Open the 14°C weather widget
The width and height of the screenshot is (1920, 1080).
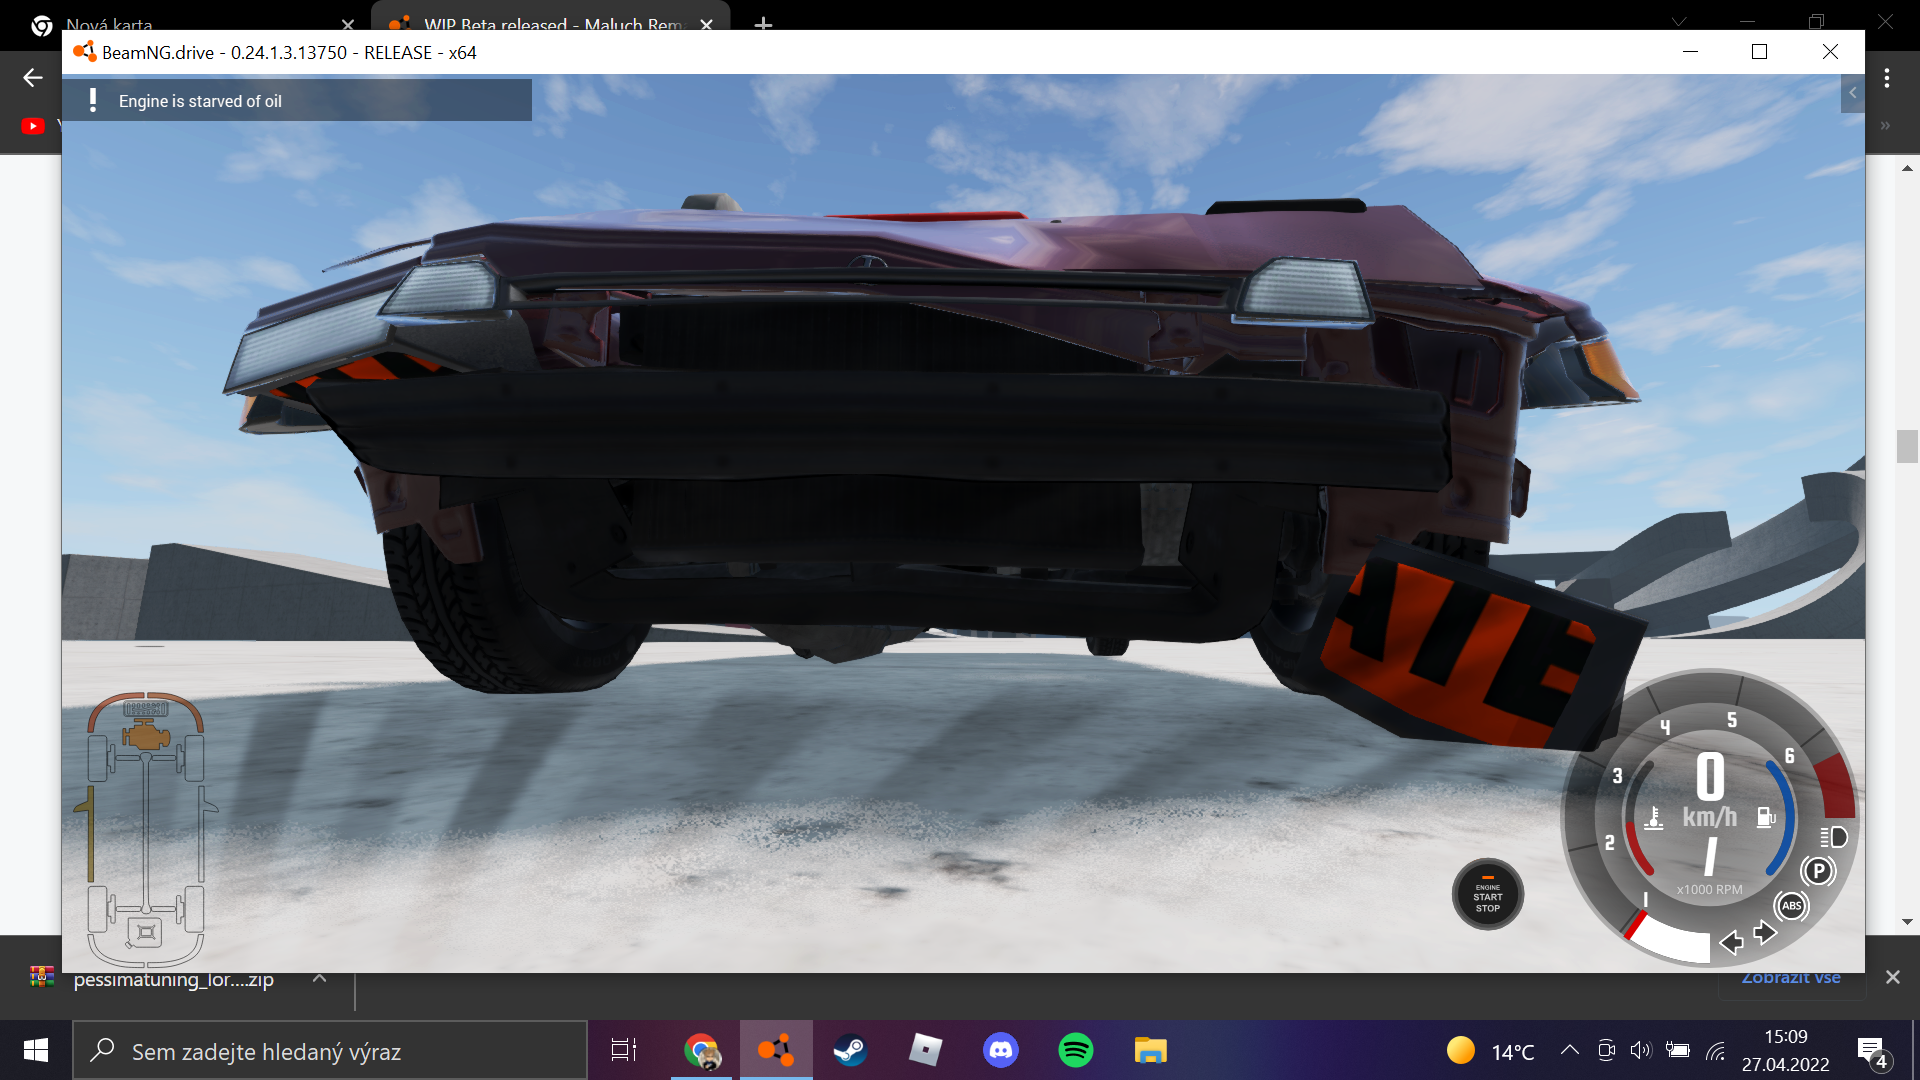(x=1490, y=1051)
